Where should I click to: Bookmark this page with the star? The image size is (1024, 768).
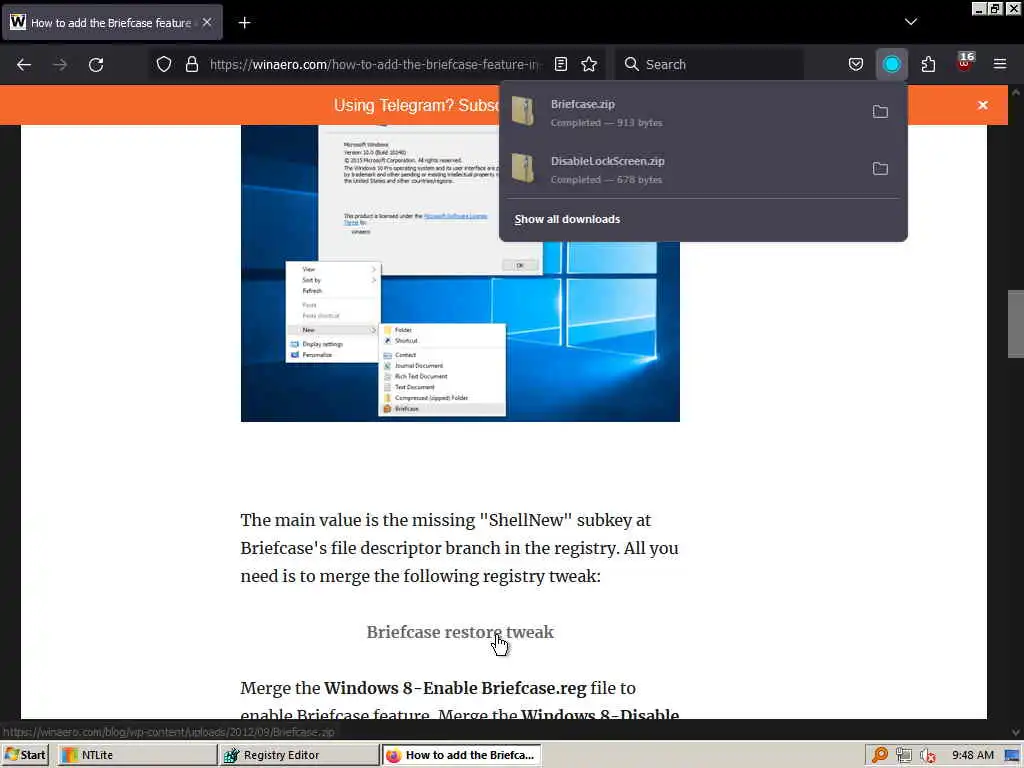(589, 64)
